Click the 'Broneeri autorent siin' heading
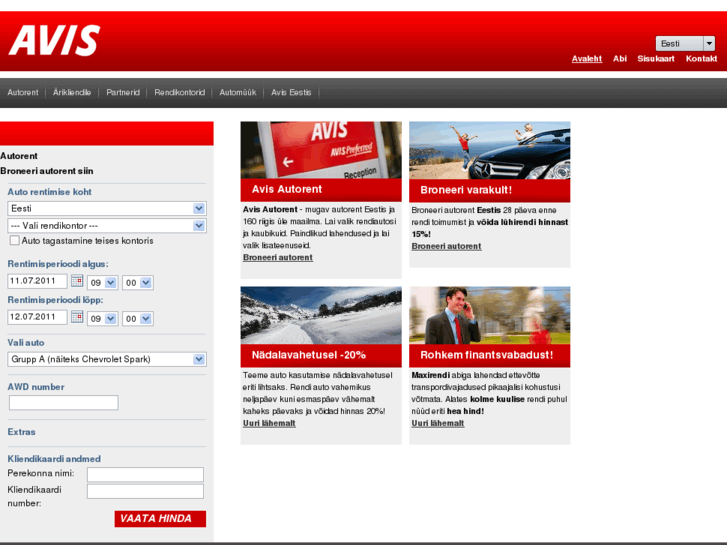The width and height of the screenshot is (727, 545). pos(47,171)
